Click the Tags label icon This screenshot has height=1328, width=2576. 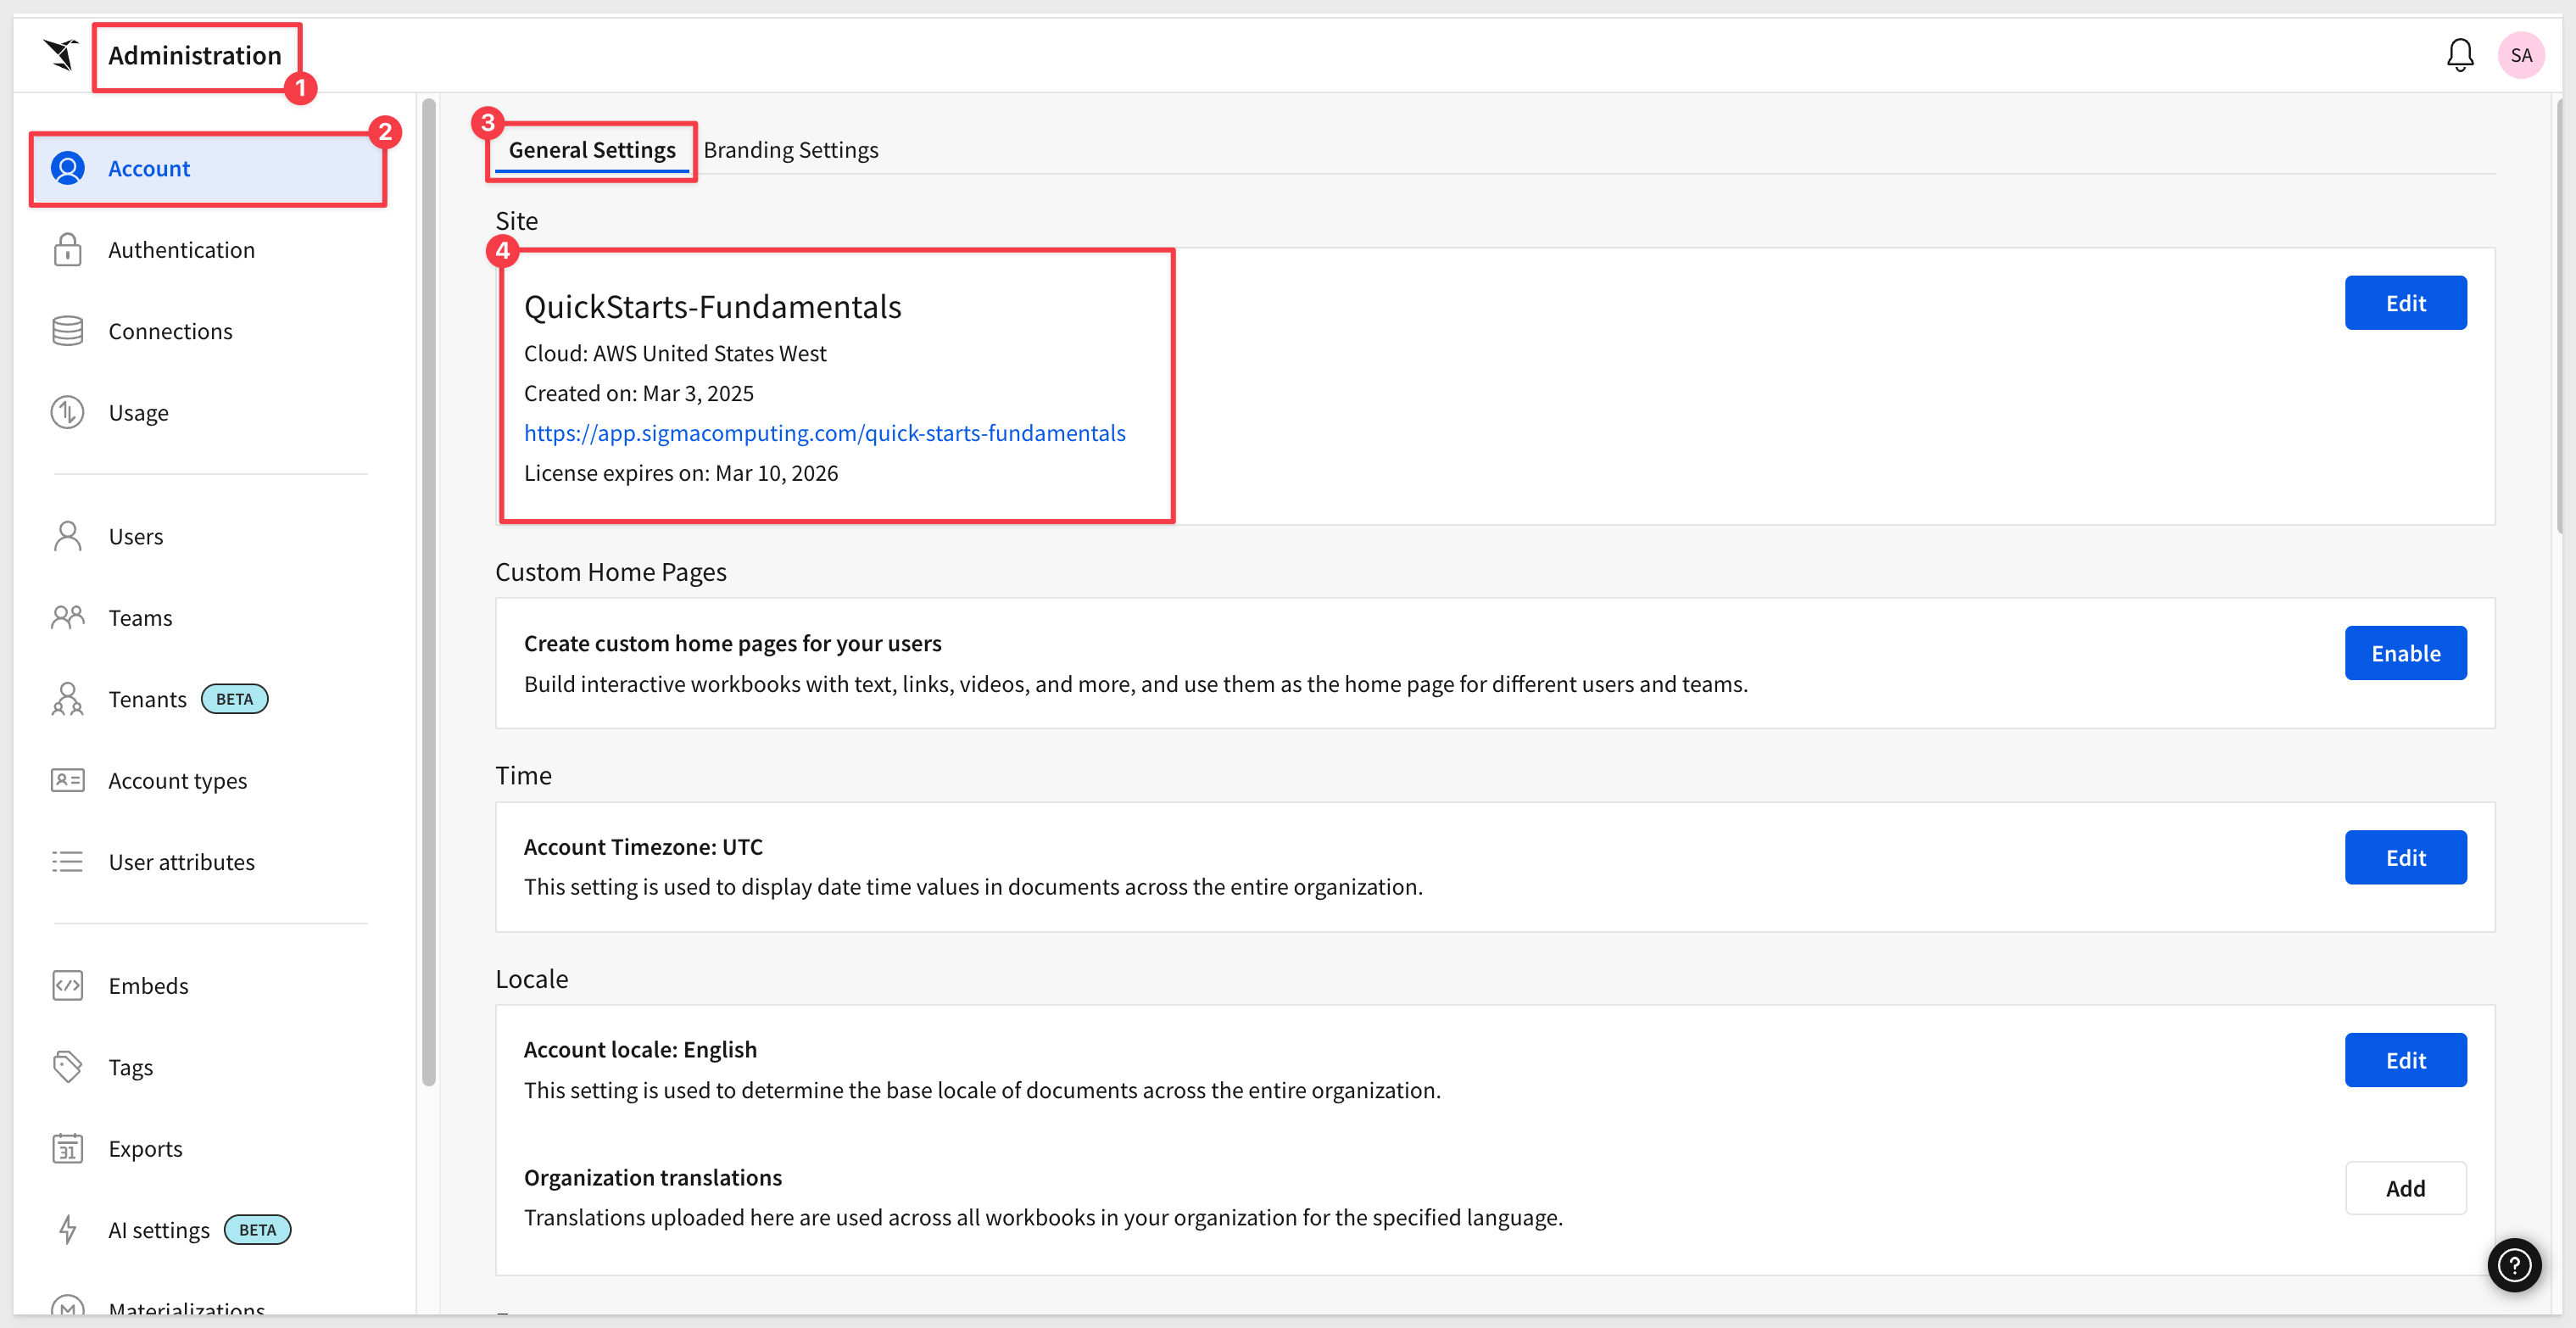[x=67, y=1067]
